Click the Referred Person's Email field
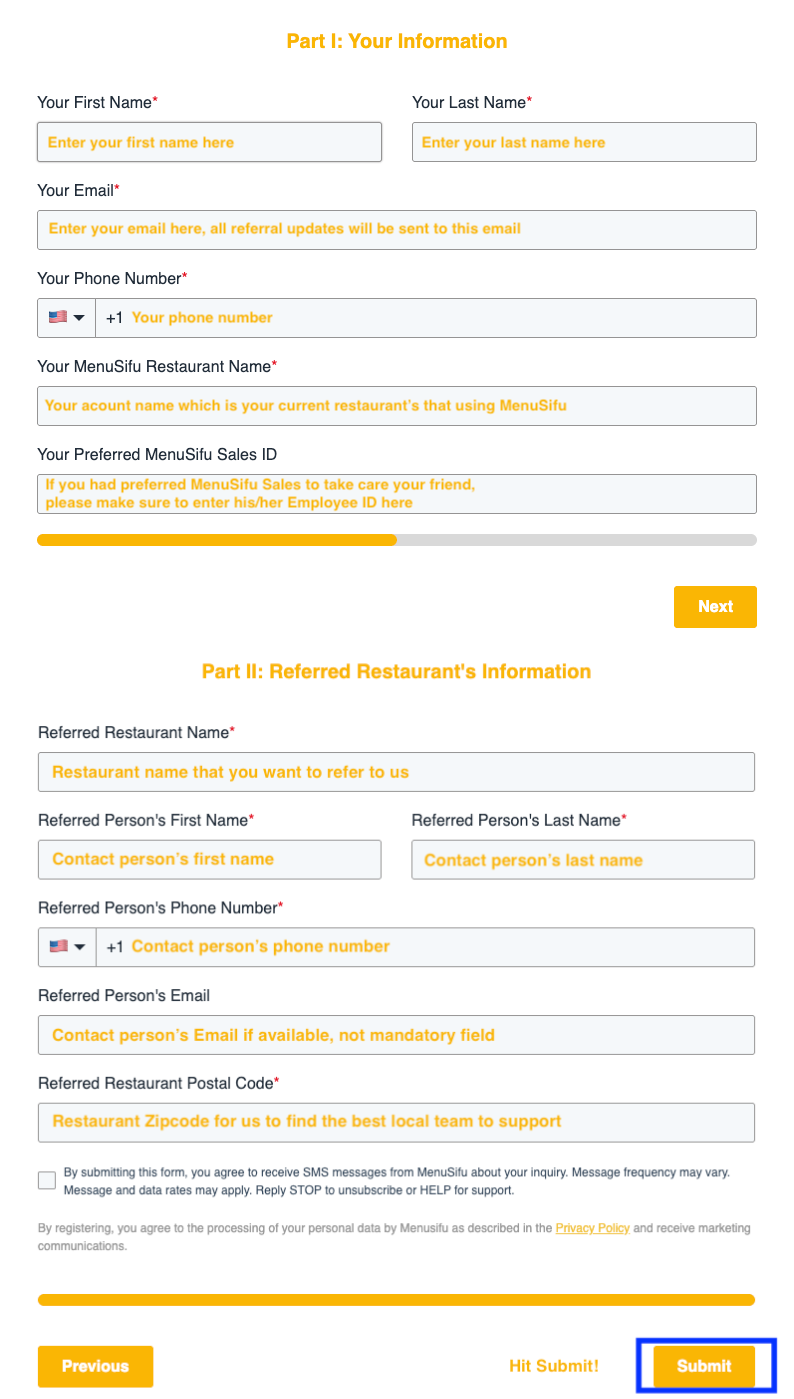 397,1034
